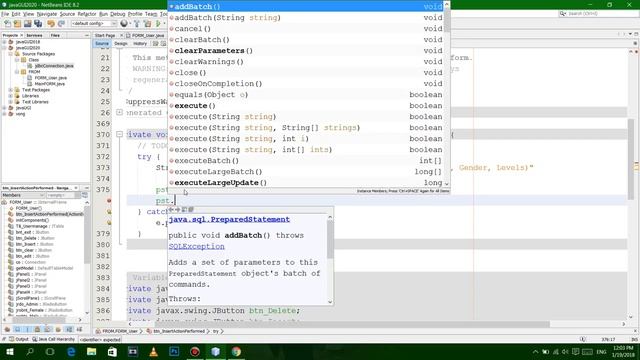640x360 pixels.
Task: Expand the javaGUI2018 project node
Action: (x=4, y=42)
